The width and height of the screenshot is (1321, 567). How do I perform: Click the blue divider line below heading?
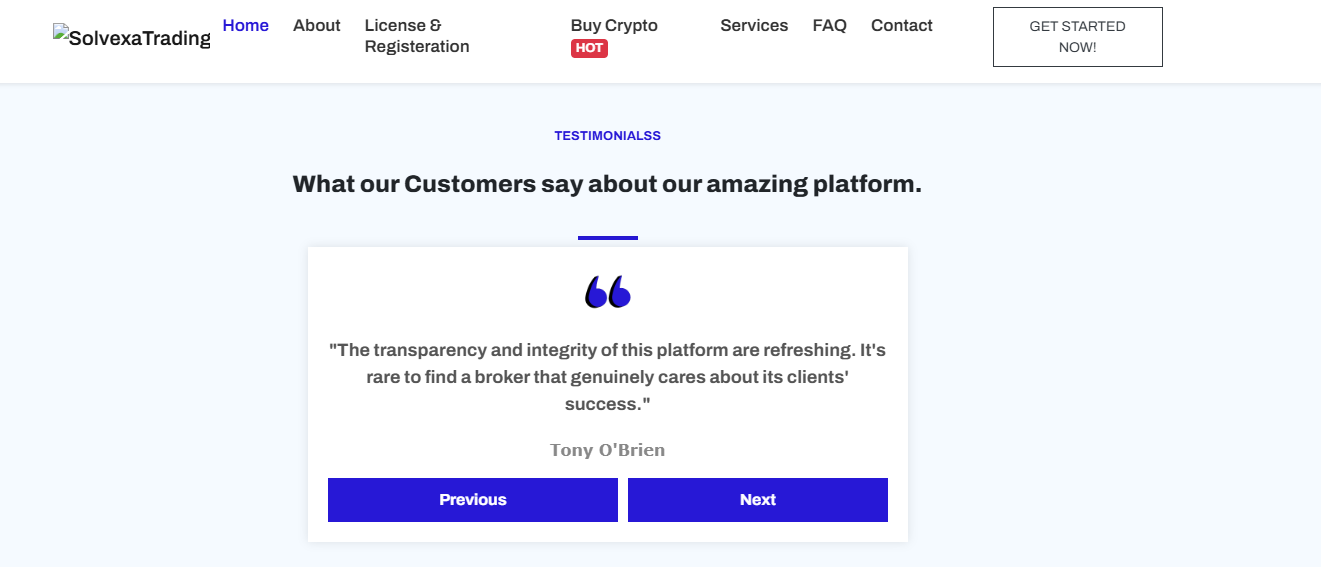(607, 238)
